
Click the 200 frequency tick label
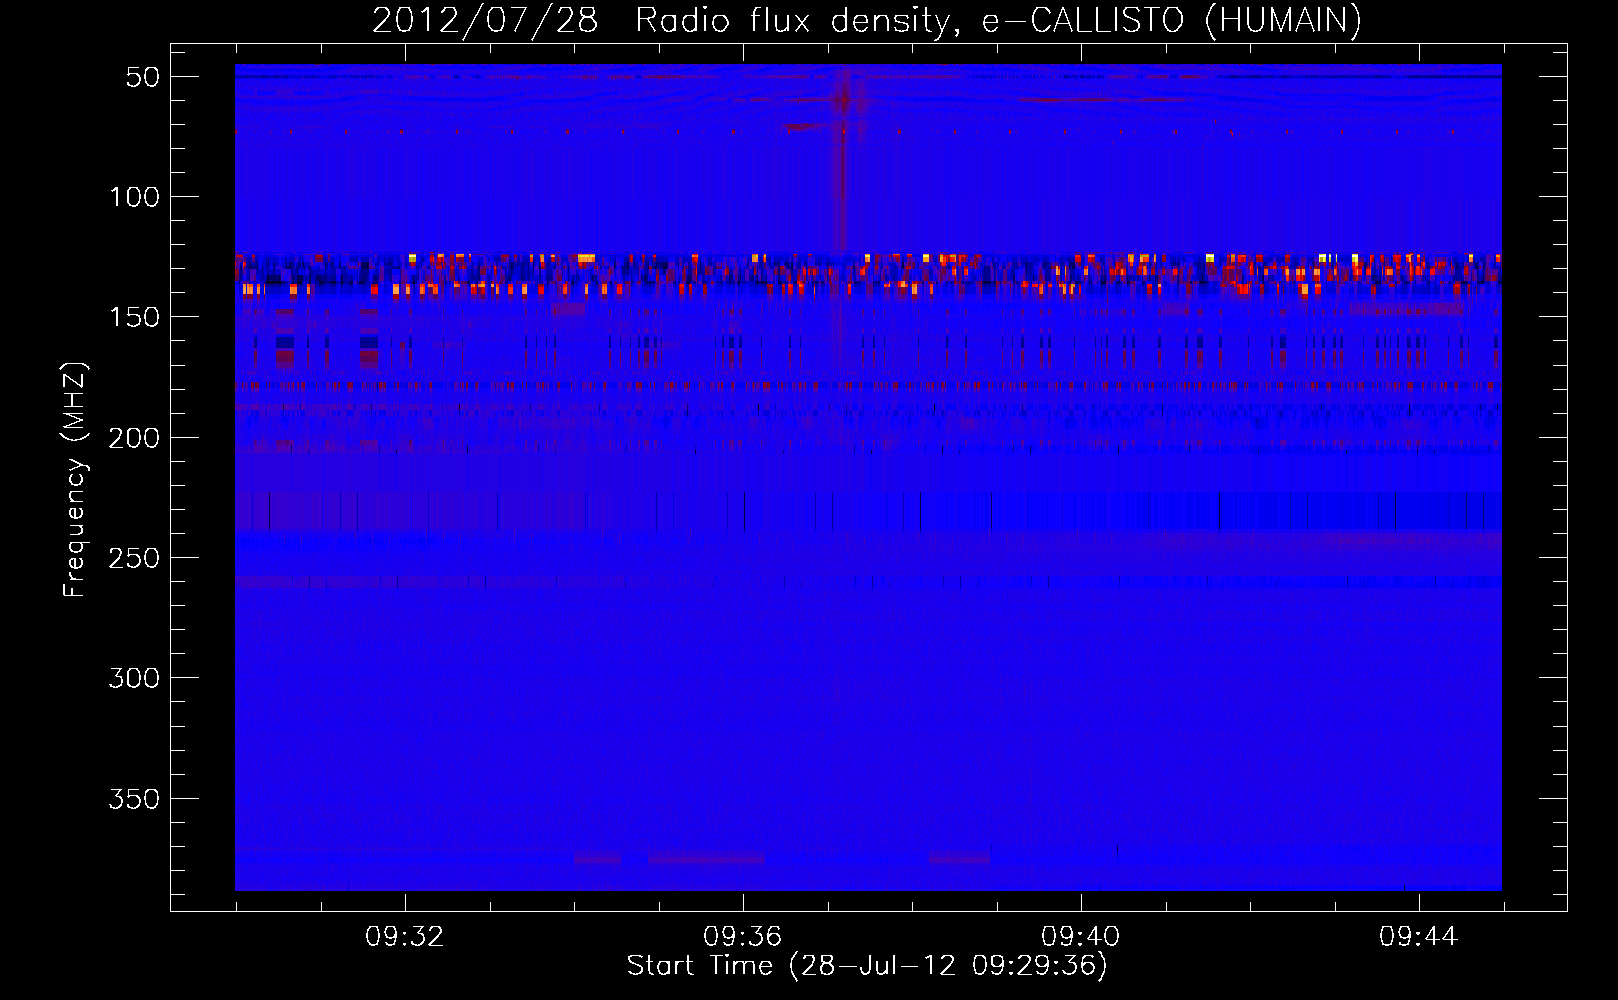pyautogui.click(x=135, y=438)
